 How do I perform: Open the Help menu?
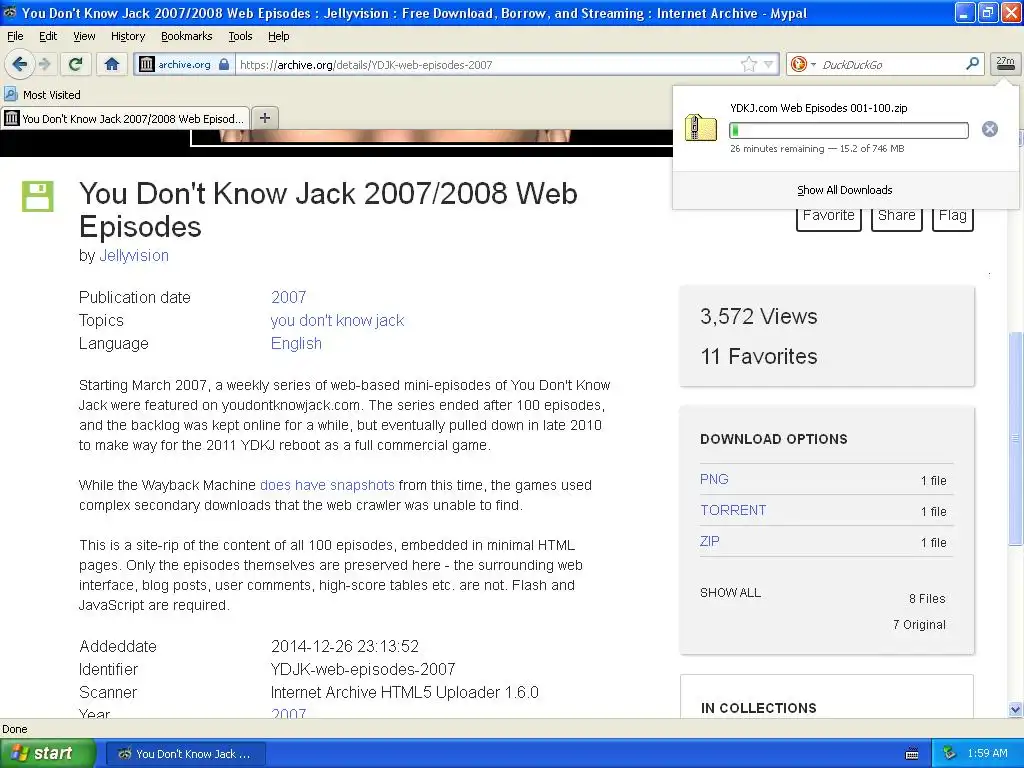[x=278, y=36]
